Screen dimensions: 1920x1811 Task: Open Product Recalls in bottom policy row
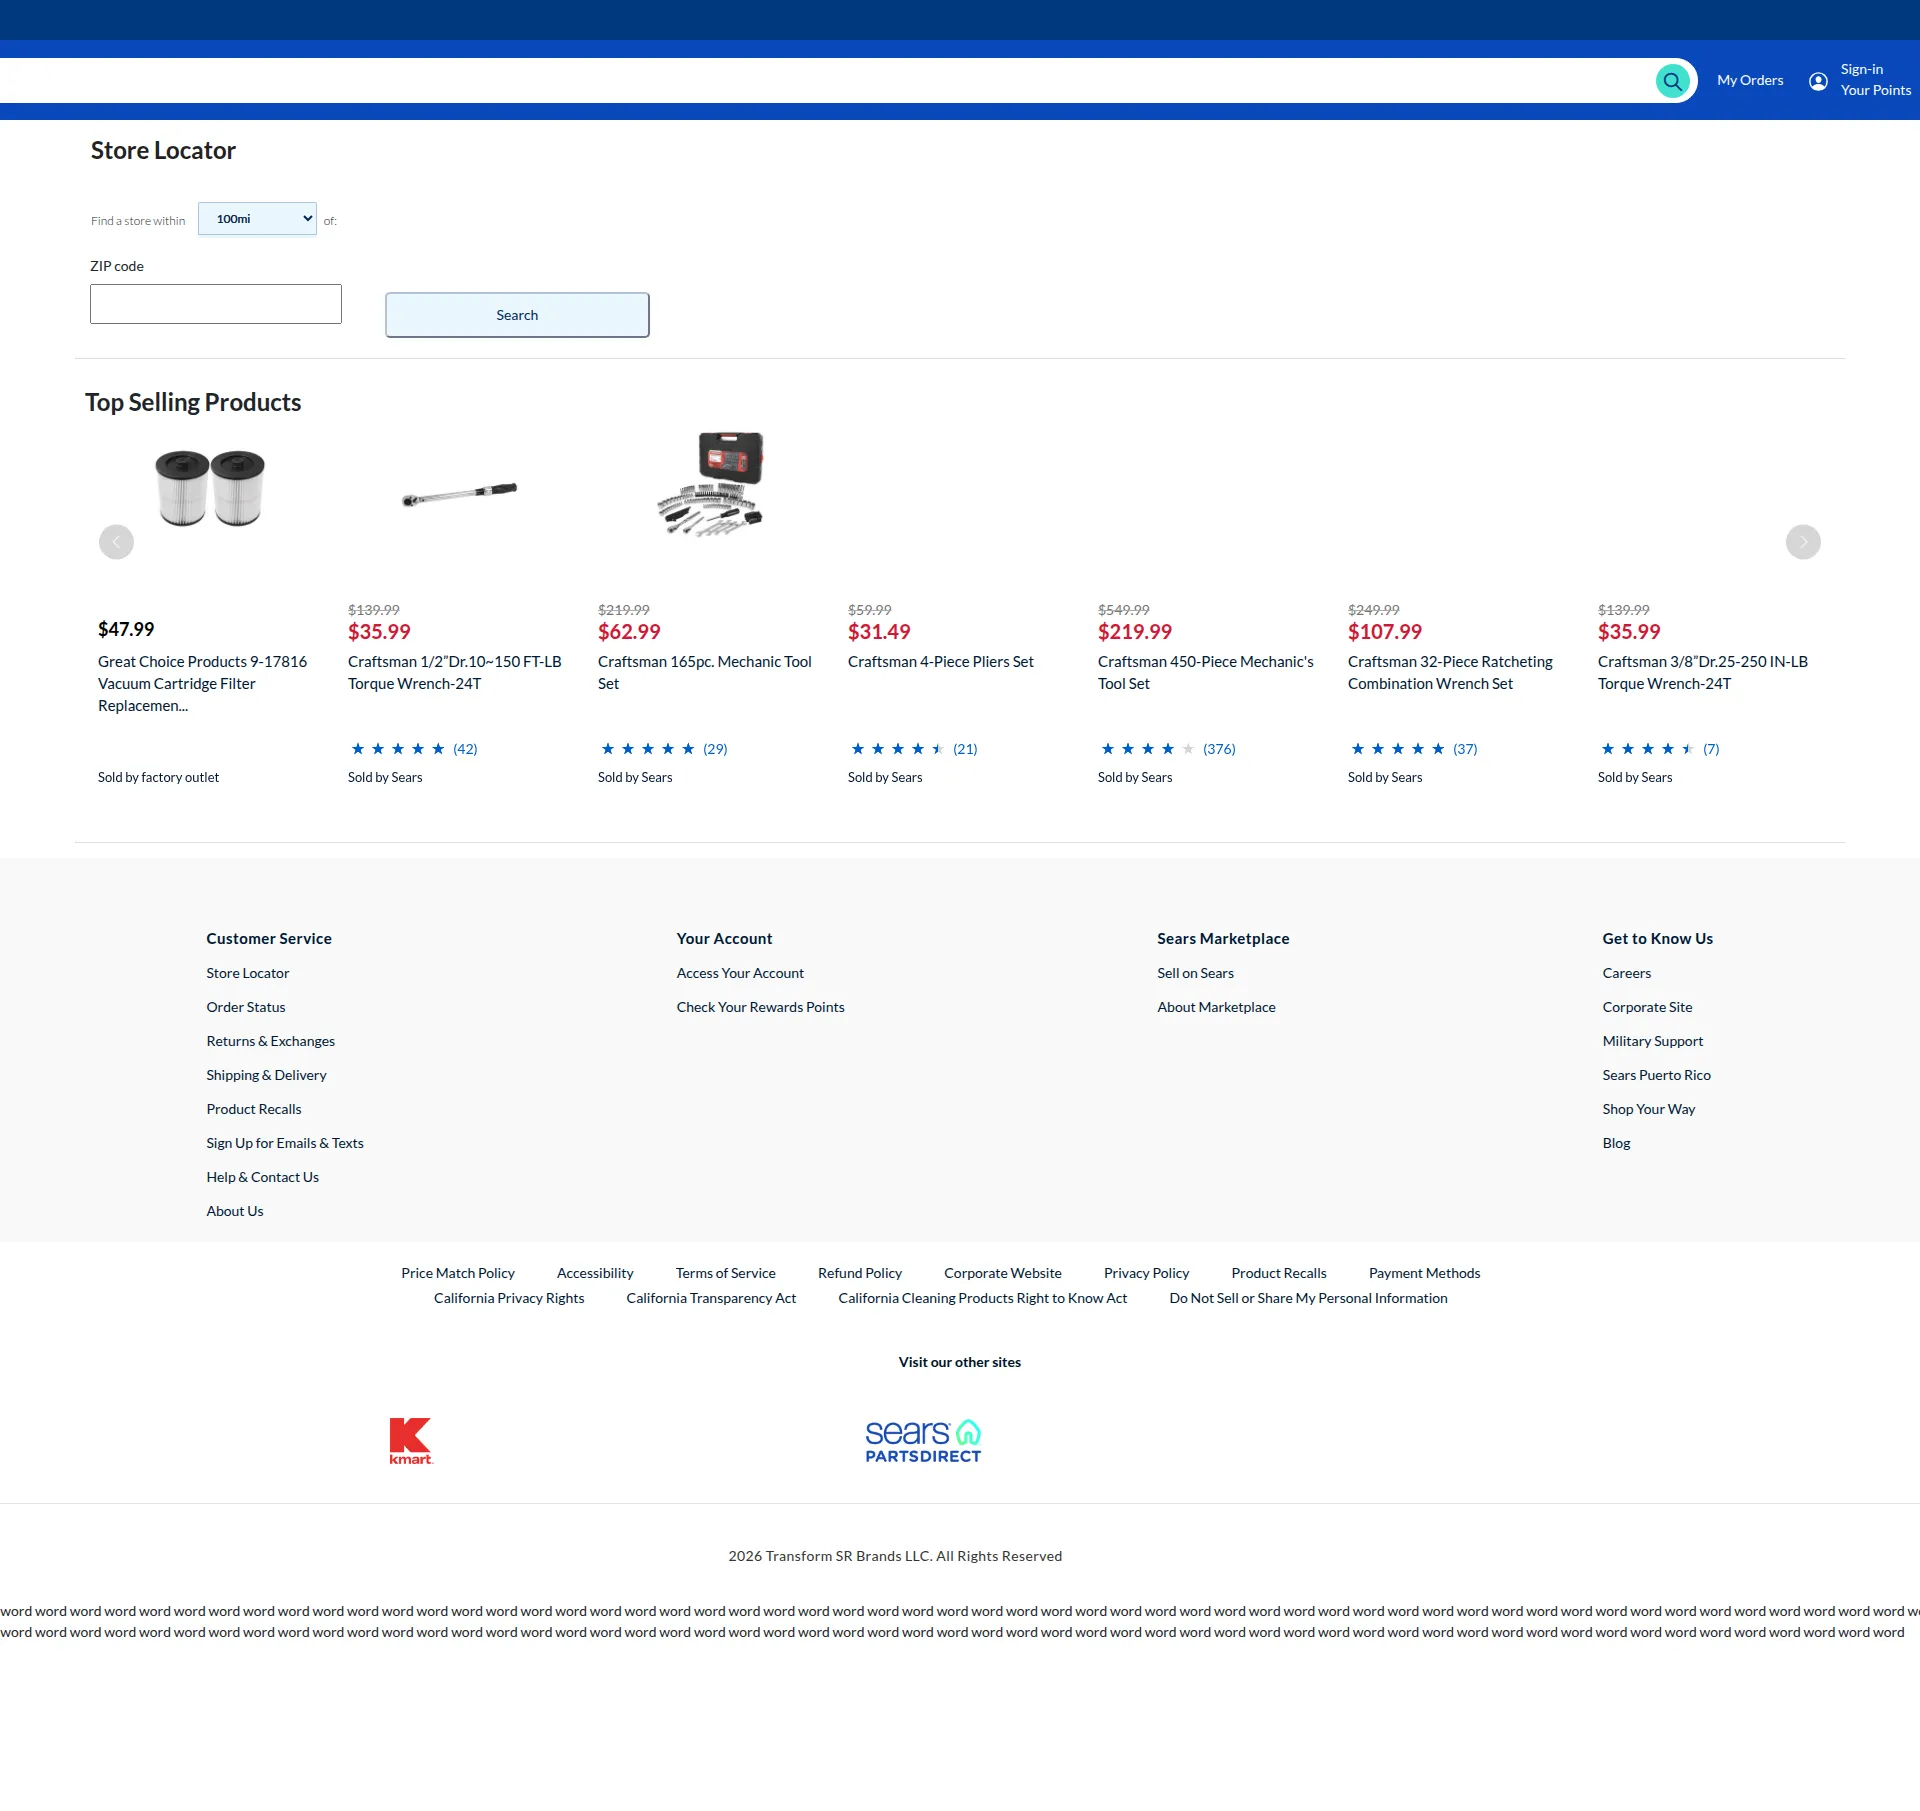point(1279,1273)
